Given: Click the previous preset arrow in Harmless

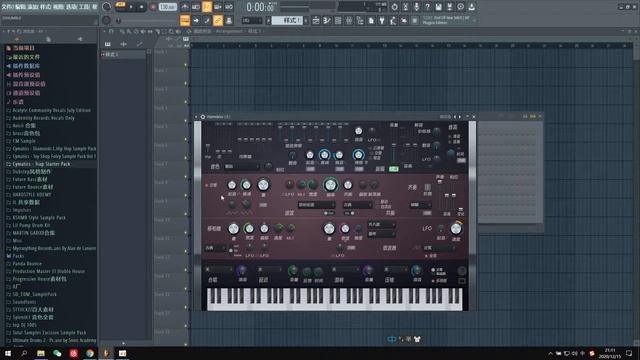Looking at the screenshot, I should point(455,117).
